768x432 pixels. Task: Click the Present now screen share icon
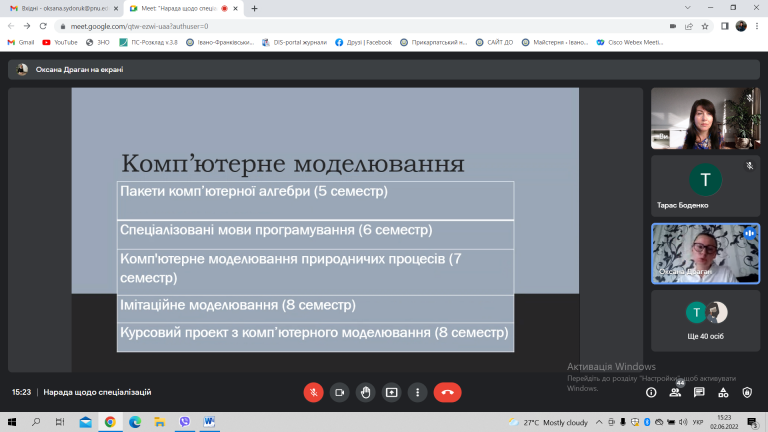[x=391, y=392]
